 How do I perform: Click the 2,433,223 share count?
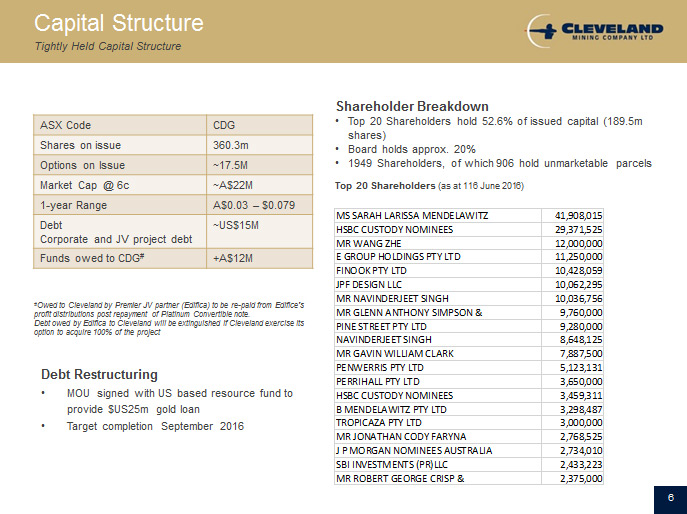point(581,464)
